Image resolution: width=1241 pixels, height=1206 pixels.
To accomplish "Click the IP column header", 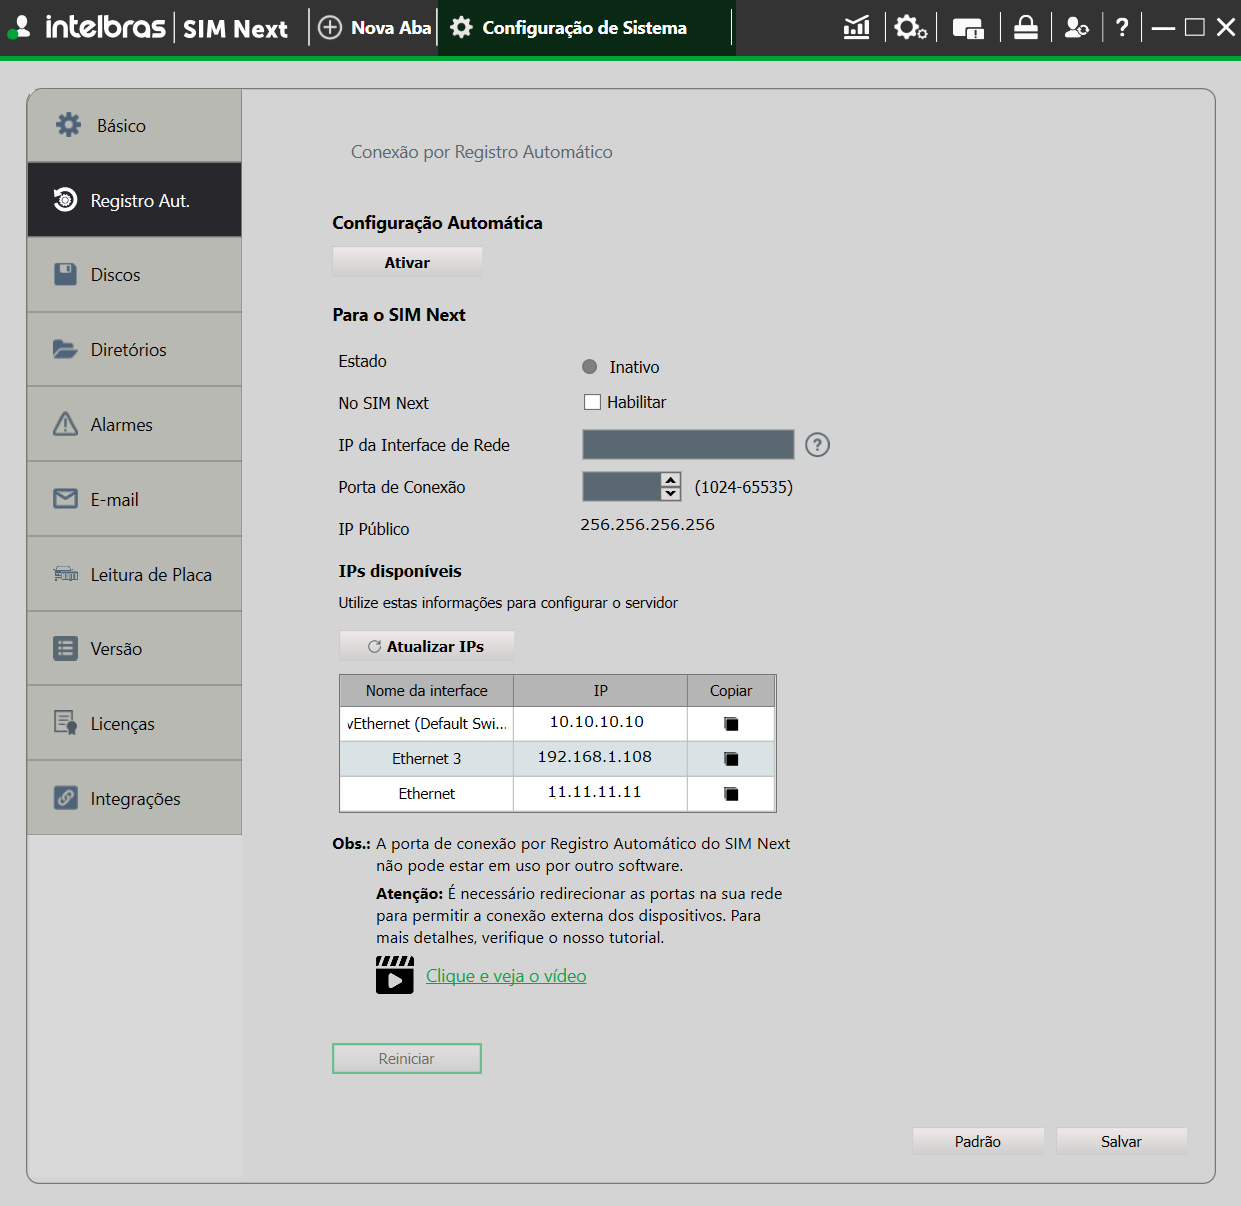I will (x=600, y=691).
